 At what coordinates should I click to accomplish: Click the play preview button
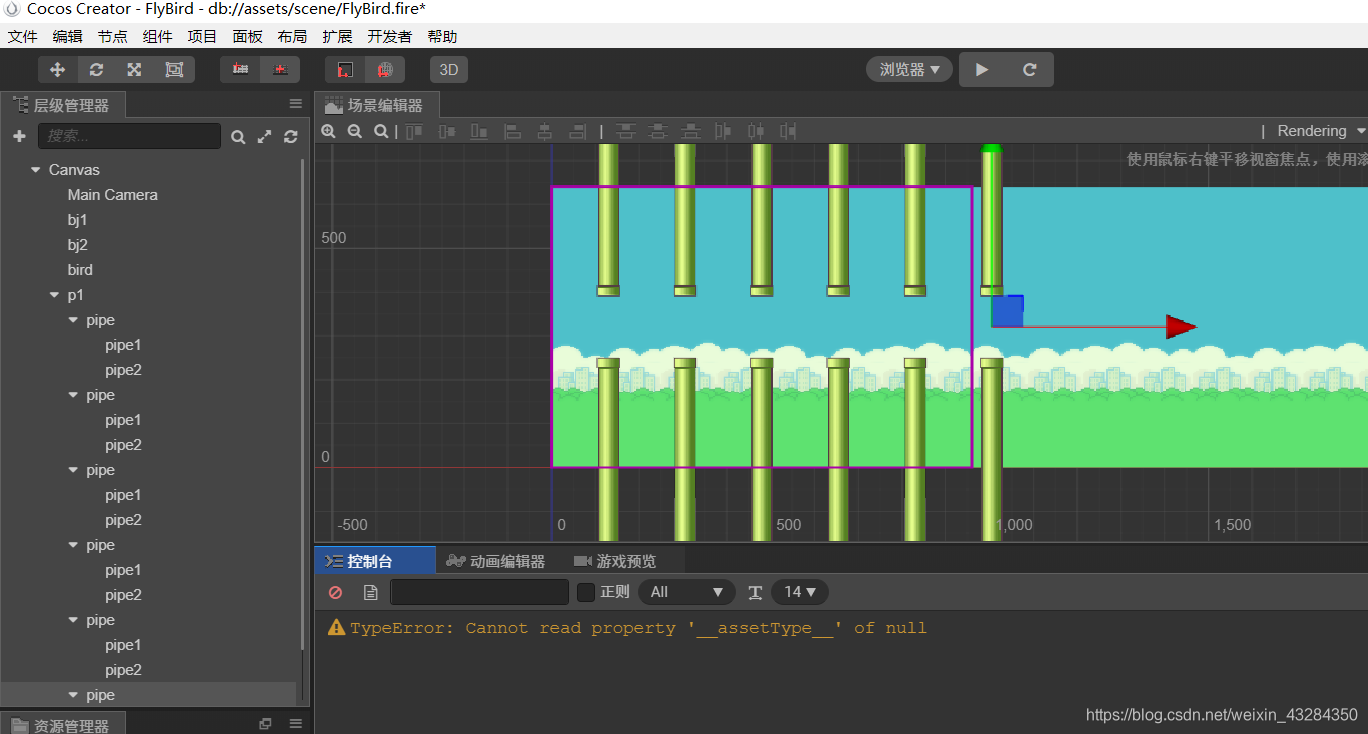982,70
